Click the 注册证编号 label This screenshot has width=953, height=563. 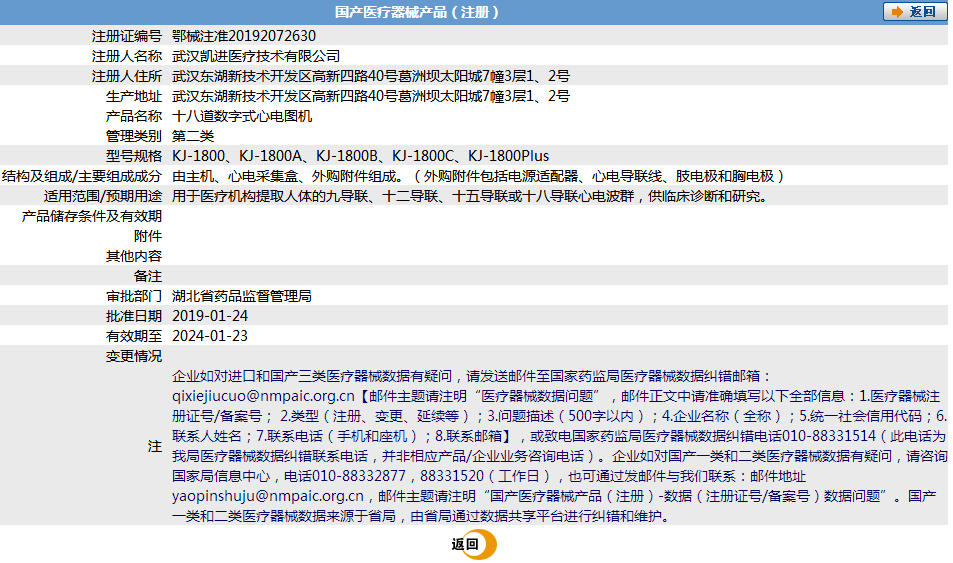point(127,36)
